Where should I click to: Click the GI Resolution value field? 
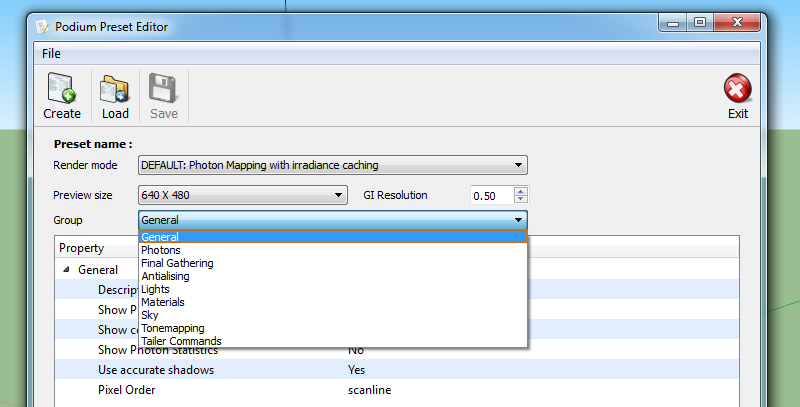(x=492, y=195)
